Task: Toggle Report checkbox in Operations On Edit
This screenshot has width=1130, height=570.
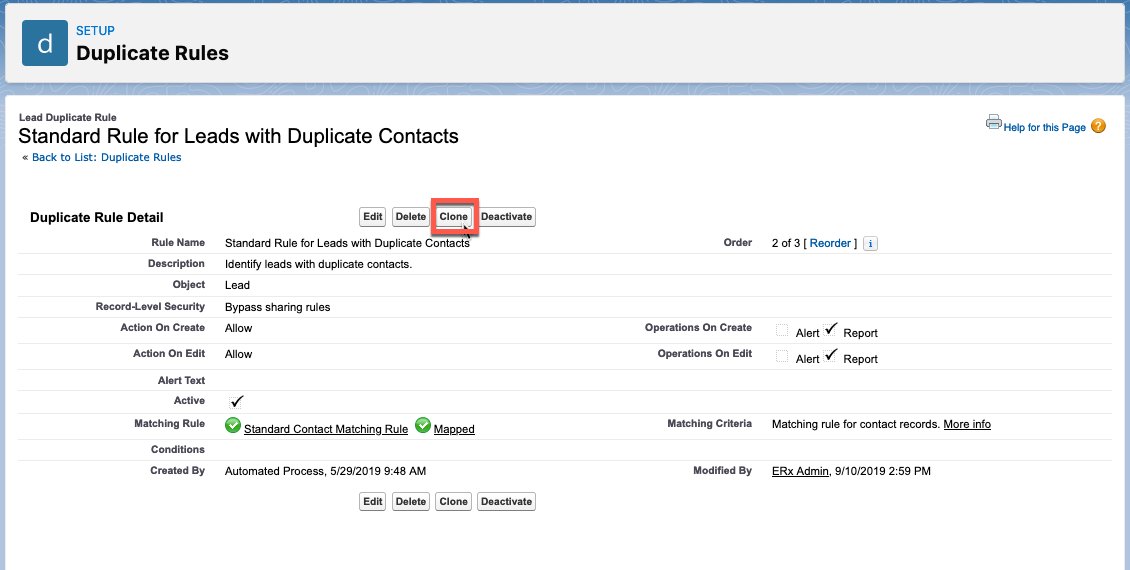Action: click(x=830, y=356)
